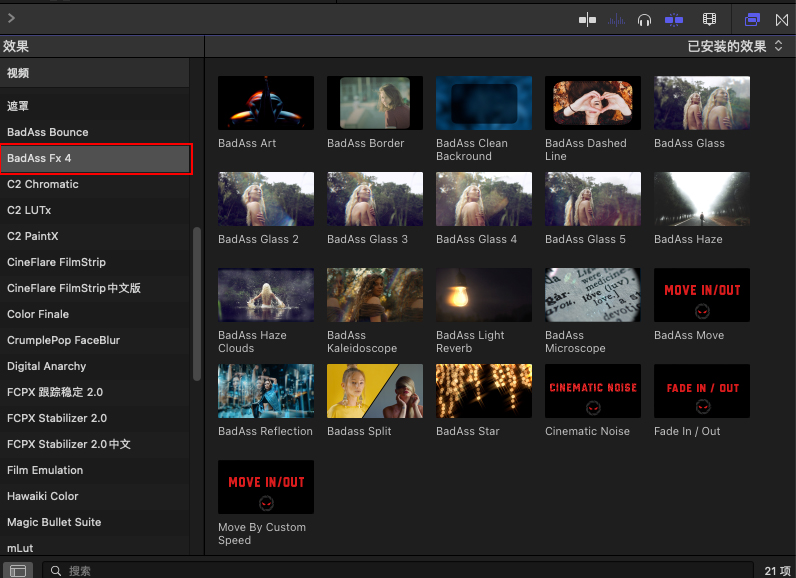This screenshot has width=796, height=578.
Task: Select Move By Custom Speed thumbnail
Action: pyautogui.click(x=266, y=487)
